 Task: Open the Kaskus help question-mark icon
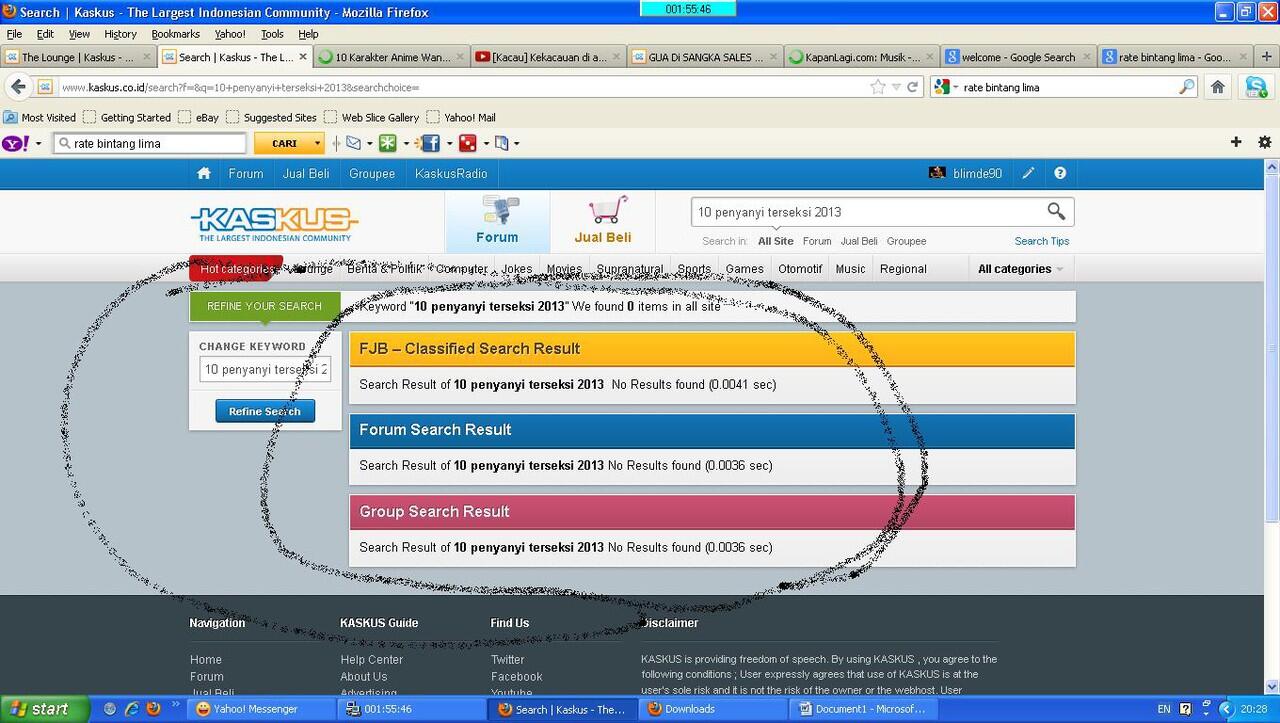tap(1060, 173)
